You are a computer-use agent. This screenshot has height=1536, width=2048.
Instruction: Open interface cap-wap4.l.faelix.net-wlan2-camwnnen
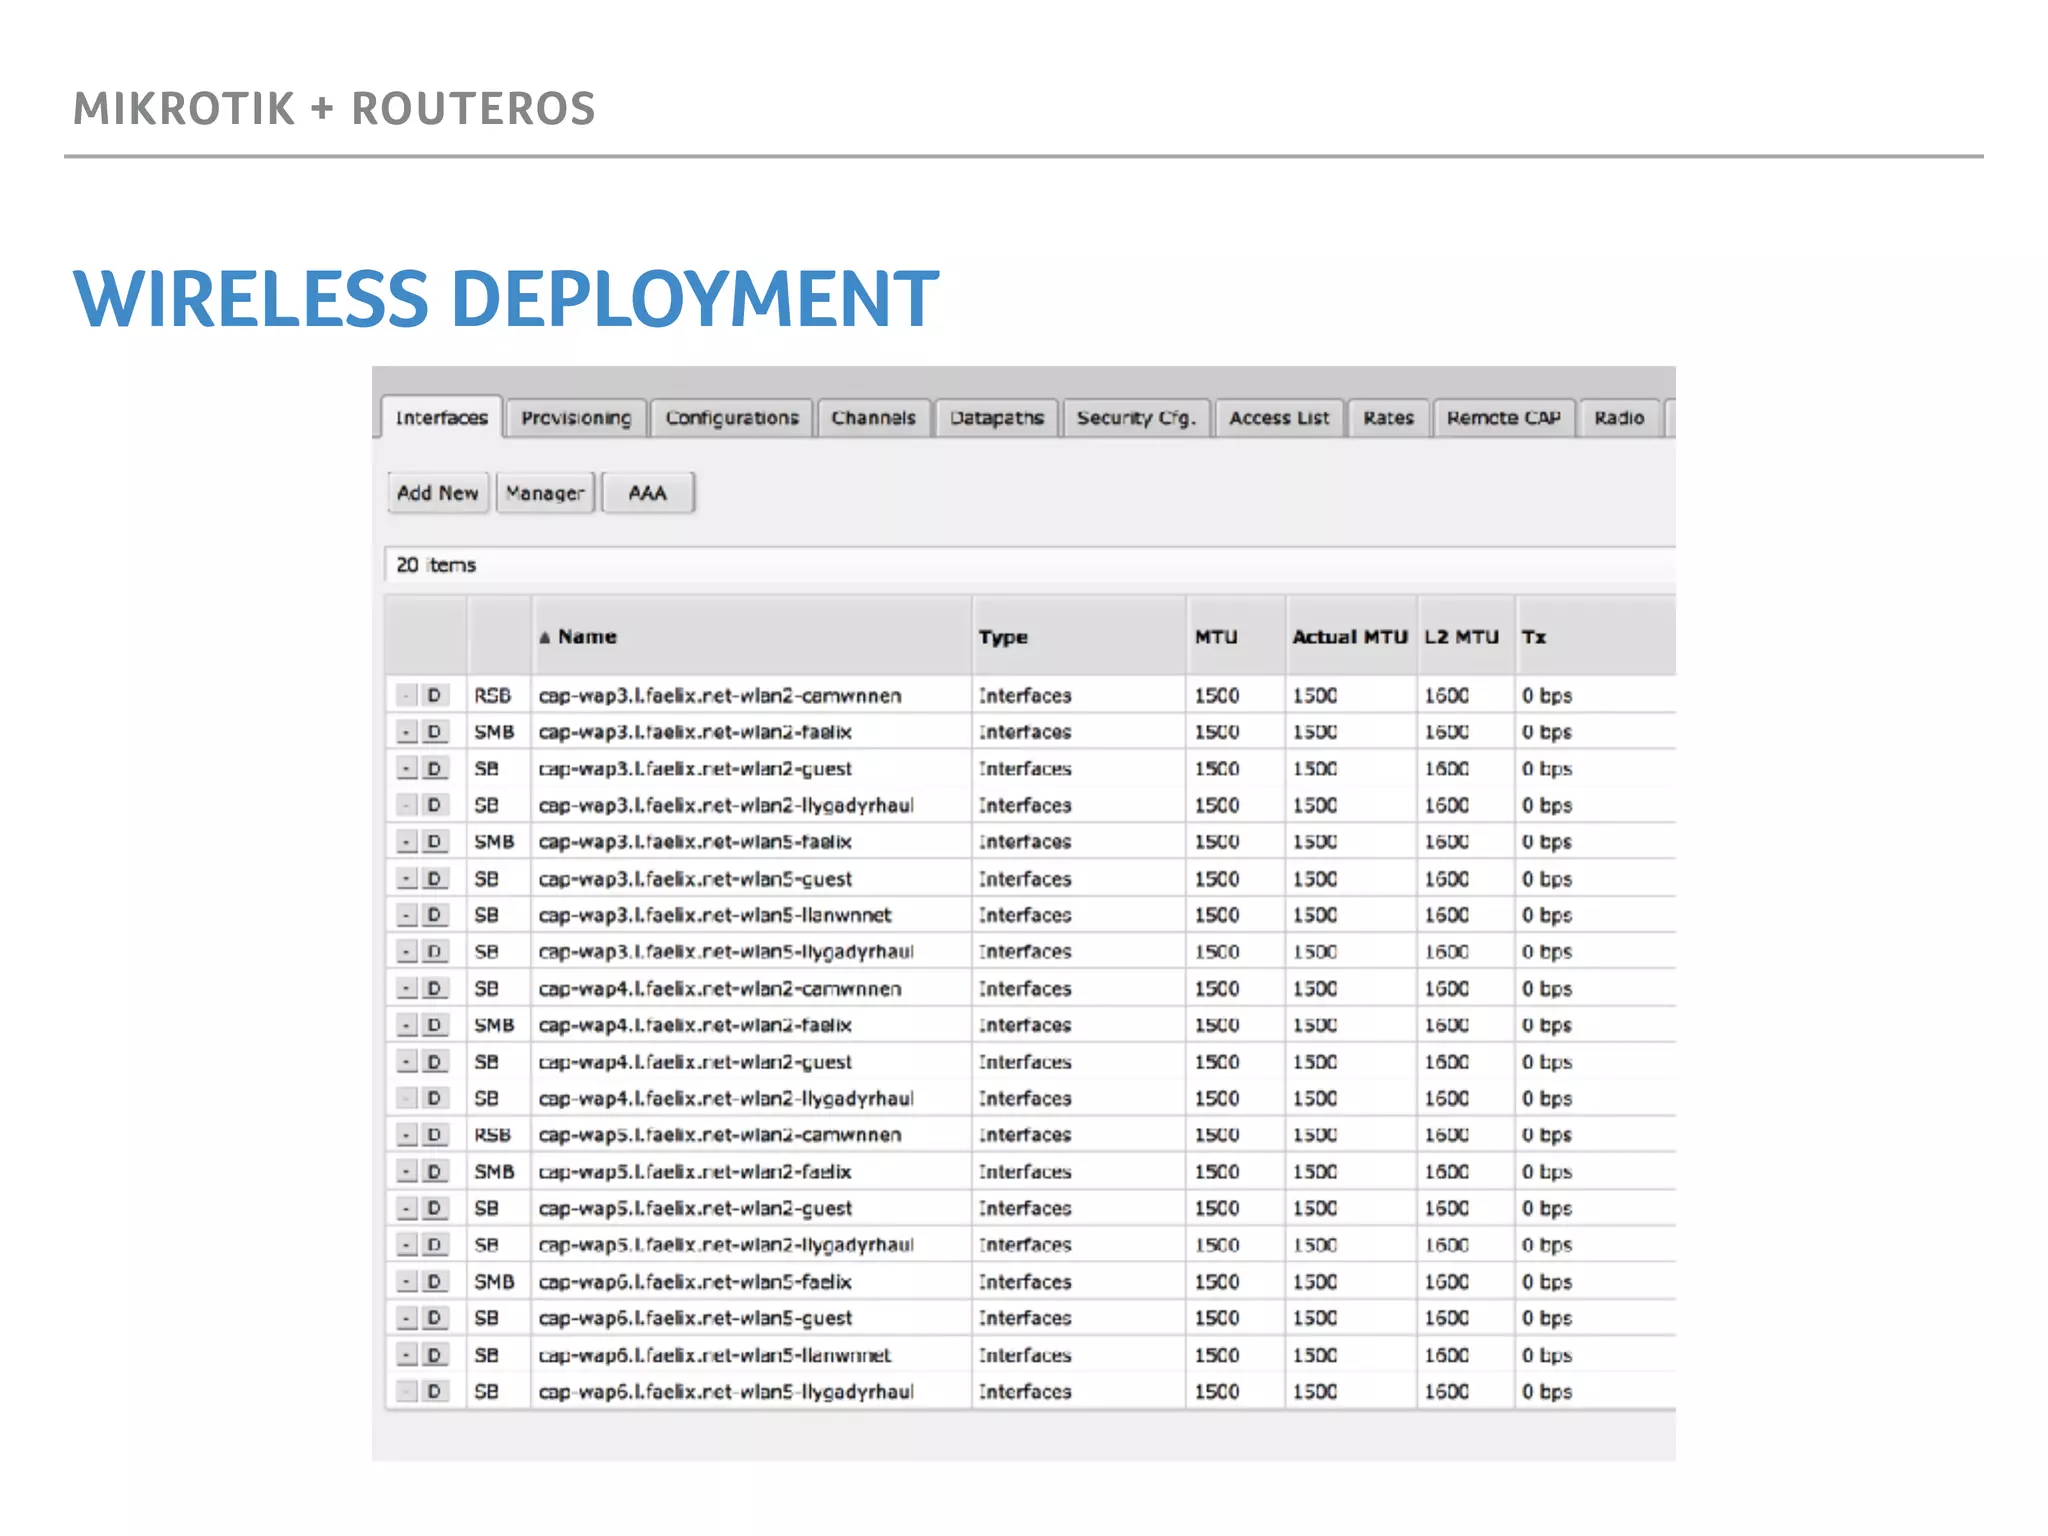720,989
